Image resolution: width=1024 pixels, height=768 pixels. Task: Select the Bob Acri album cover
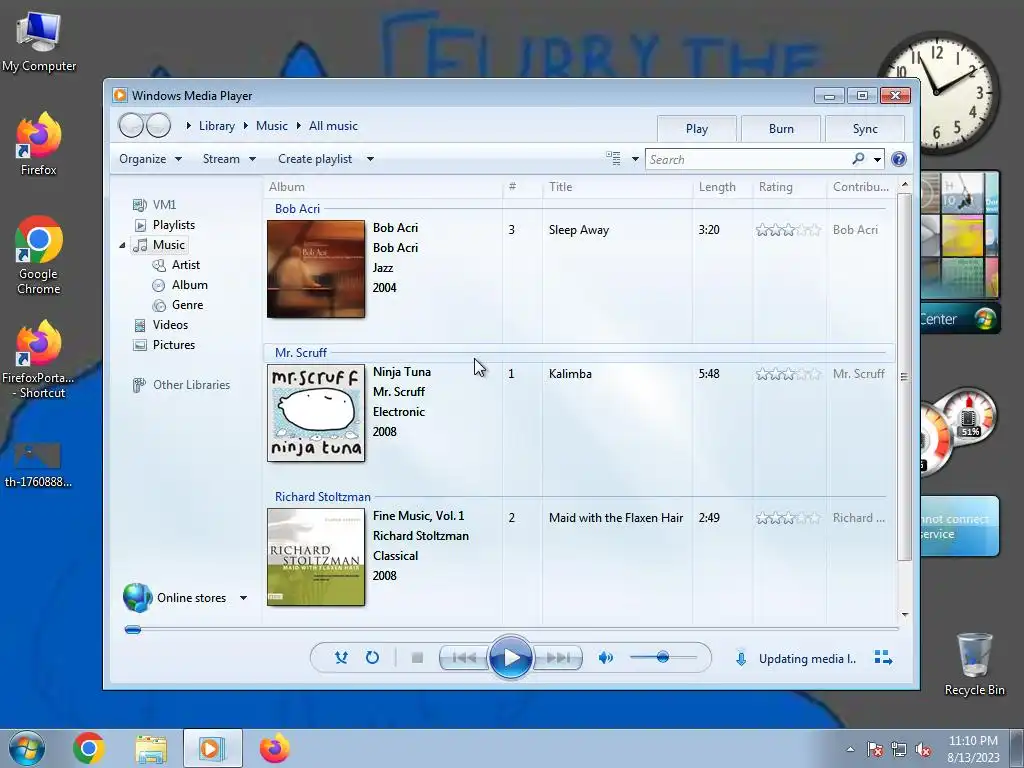[x=316, y=269]
